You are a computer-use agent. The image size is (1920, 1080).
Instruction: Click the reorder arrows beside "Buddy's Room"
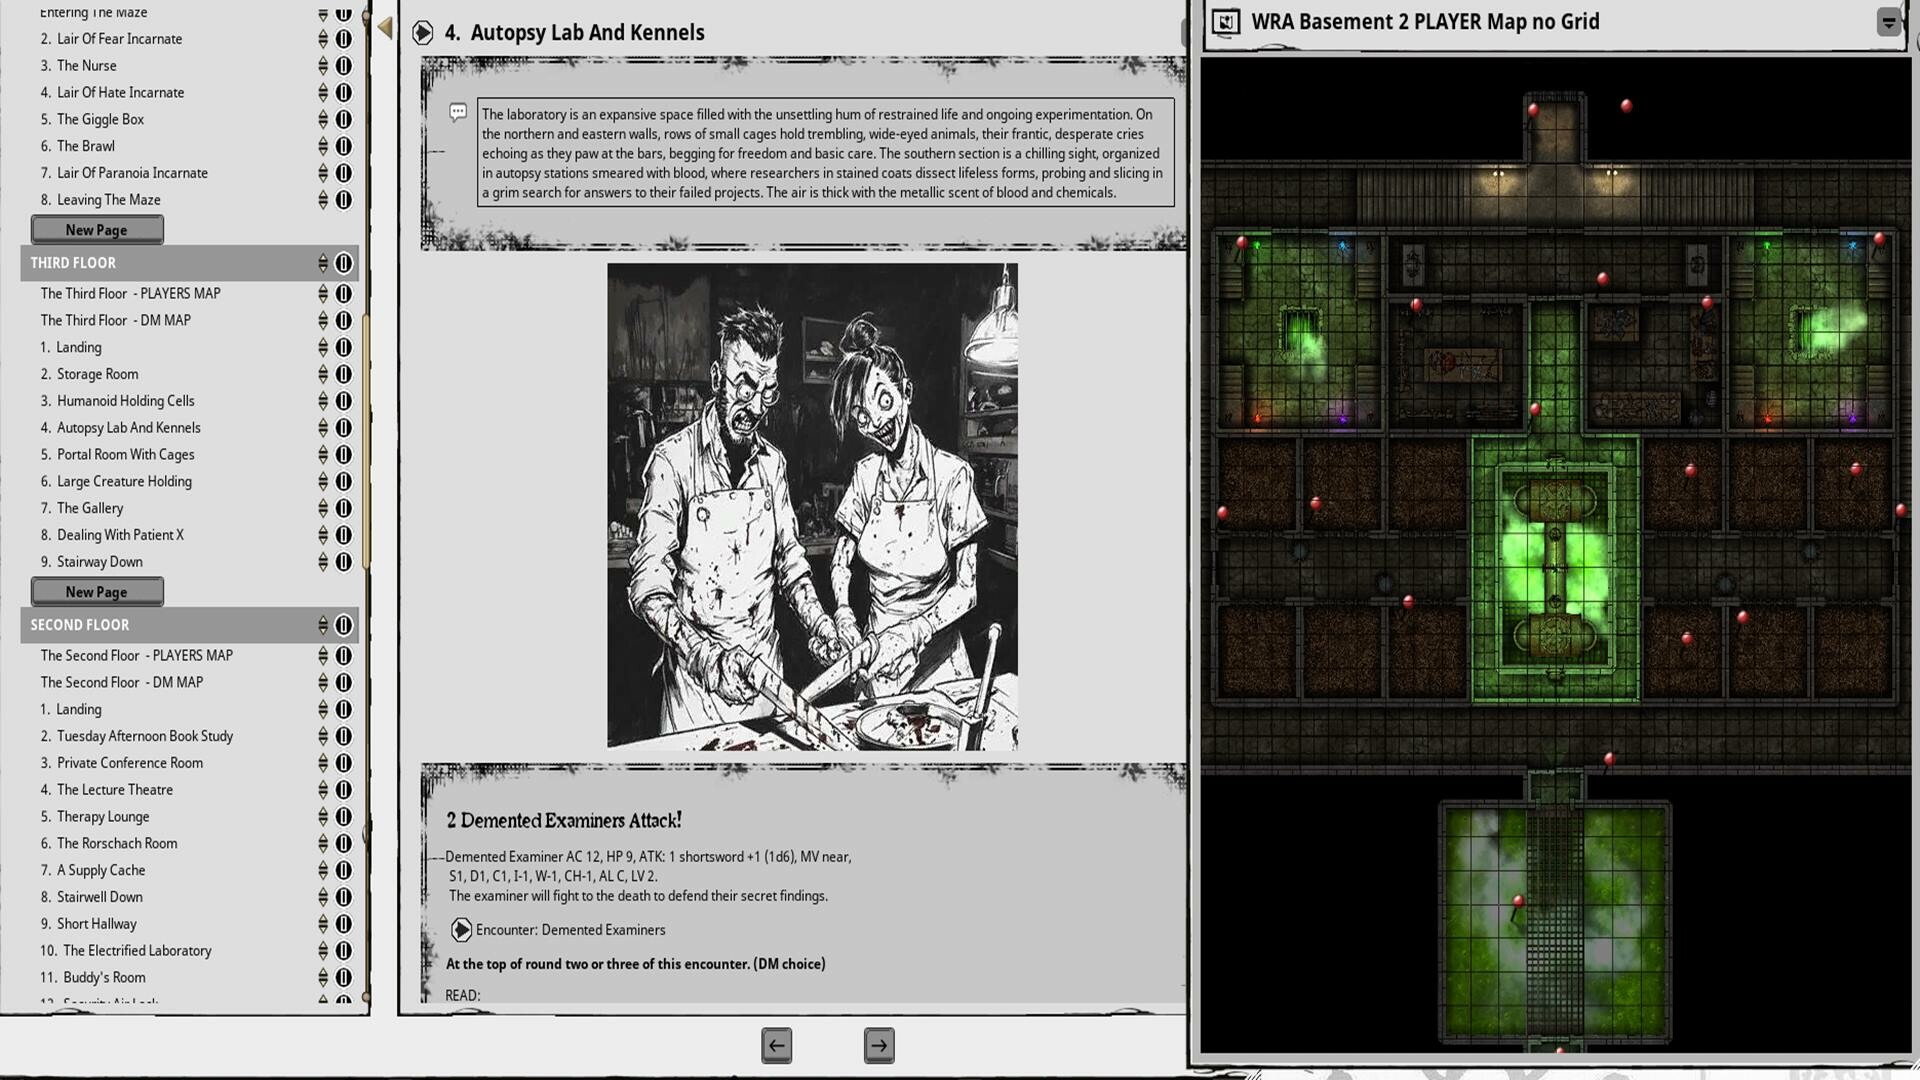pos(322,977)
